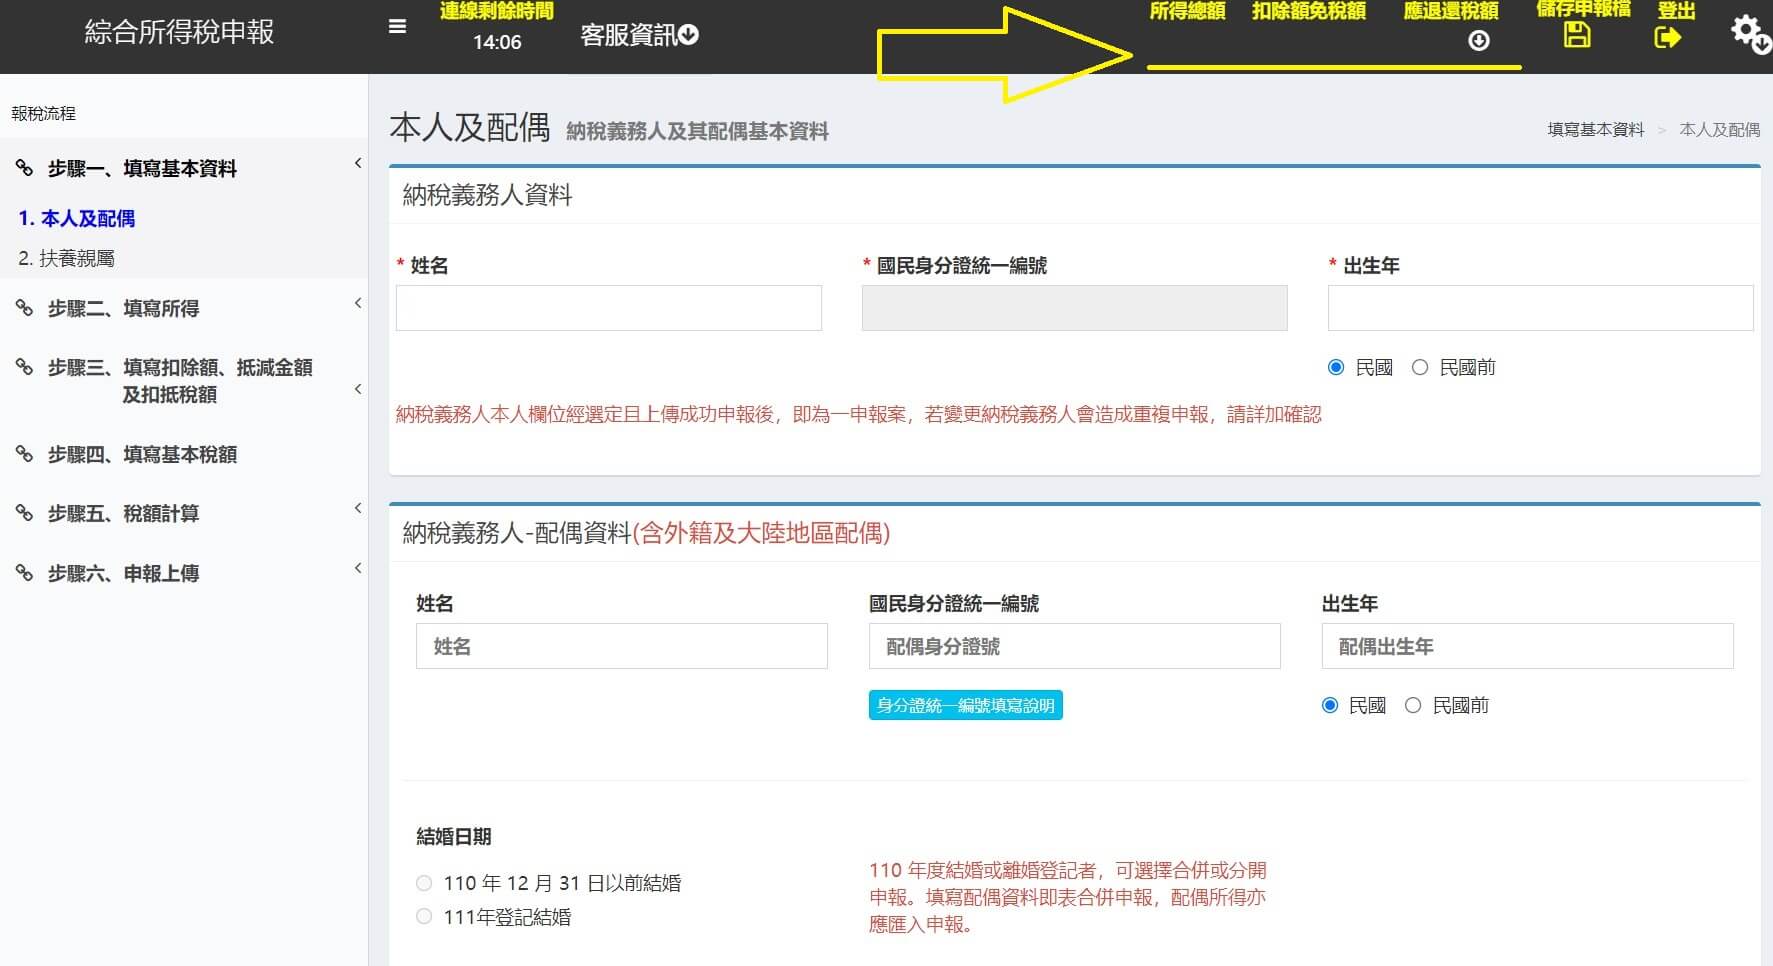
Task: Click the hamburger menu icon beside 連線剩餘時間
Action: coord(397,26)
